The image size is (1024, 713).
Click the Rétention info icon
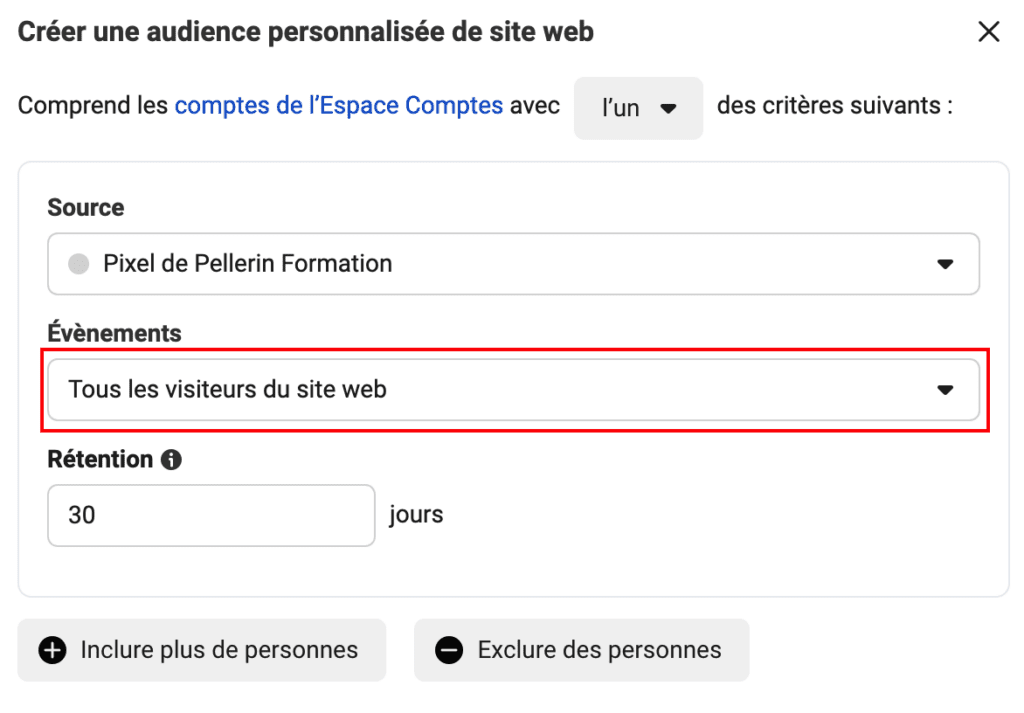(x=171, y=460)
